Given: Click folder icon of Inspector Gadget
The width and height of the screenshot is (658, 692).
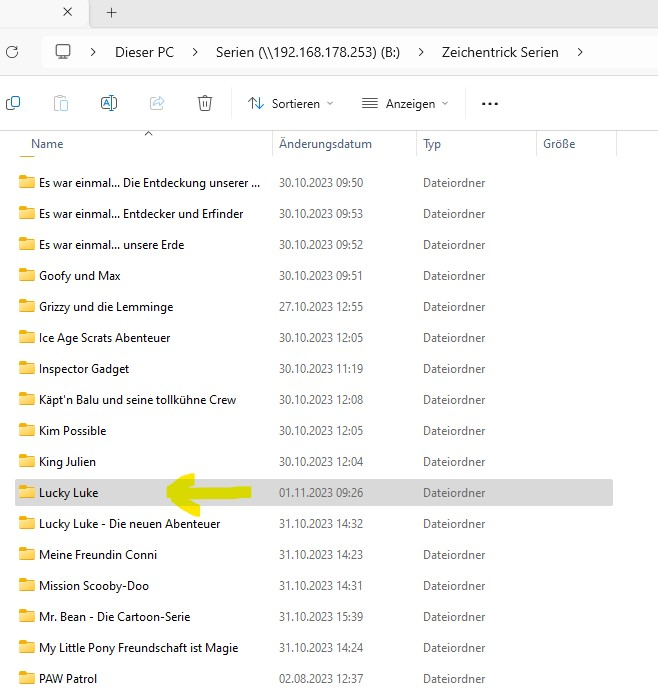Looking at the screenshot, I should tap(26, 368).
